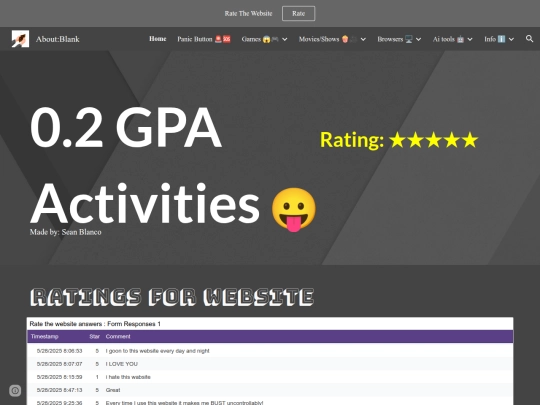
Task: Click the 8:47:13 timestamp cell
Action: point(59,390)
